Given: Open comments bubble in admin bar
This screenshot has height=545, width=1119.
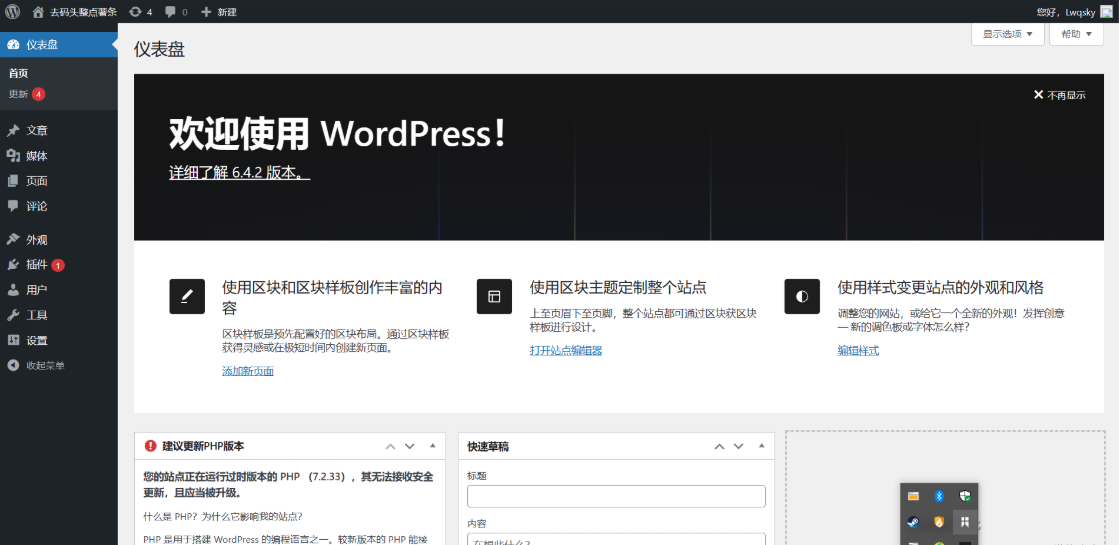Looking at the screenshot, I should [x=171, y=11].
